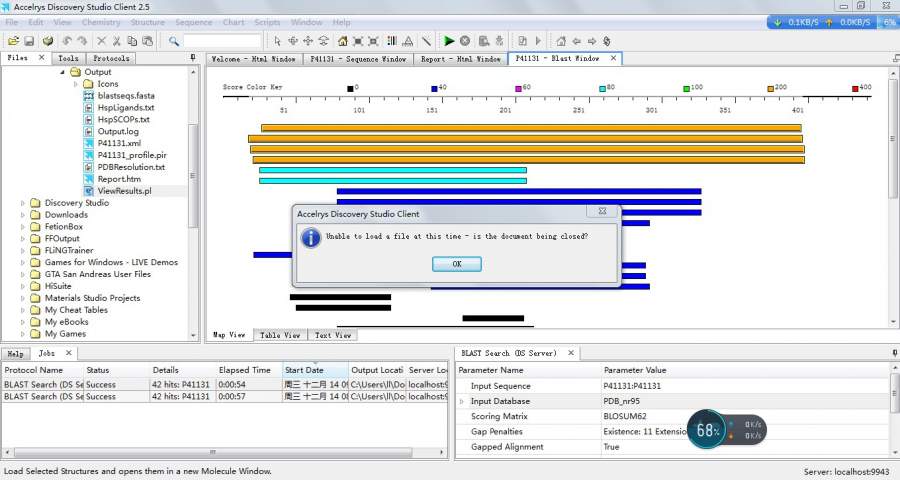900x480 pixels.
Task: Click the Save toolbar icon
Action: click(x=29, y=41)
